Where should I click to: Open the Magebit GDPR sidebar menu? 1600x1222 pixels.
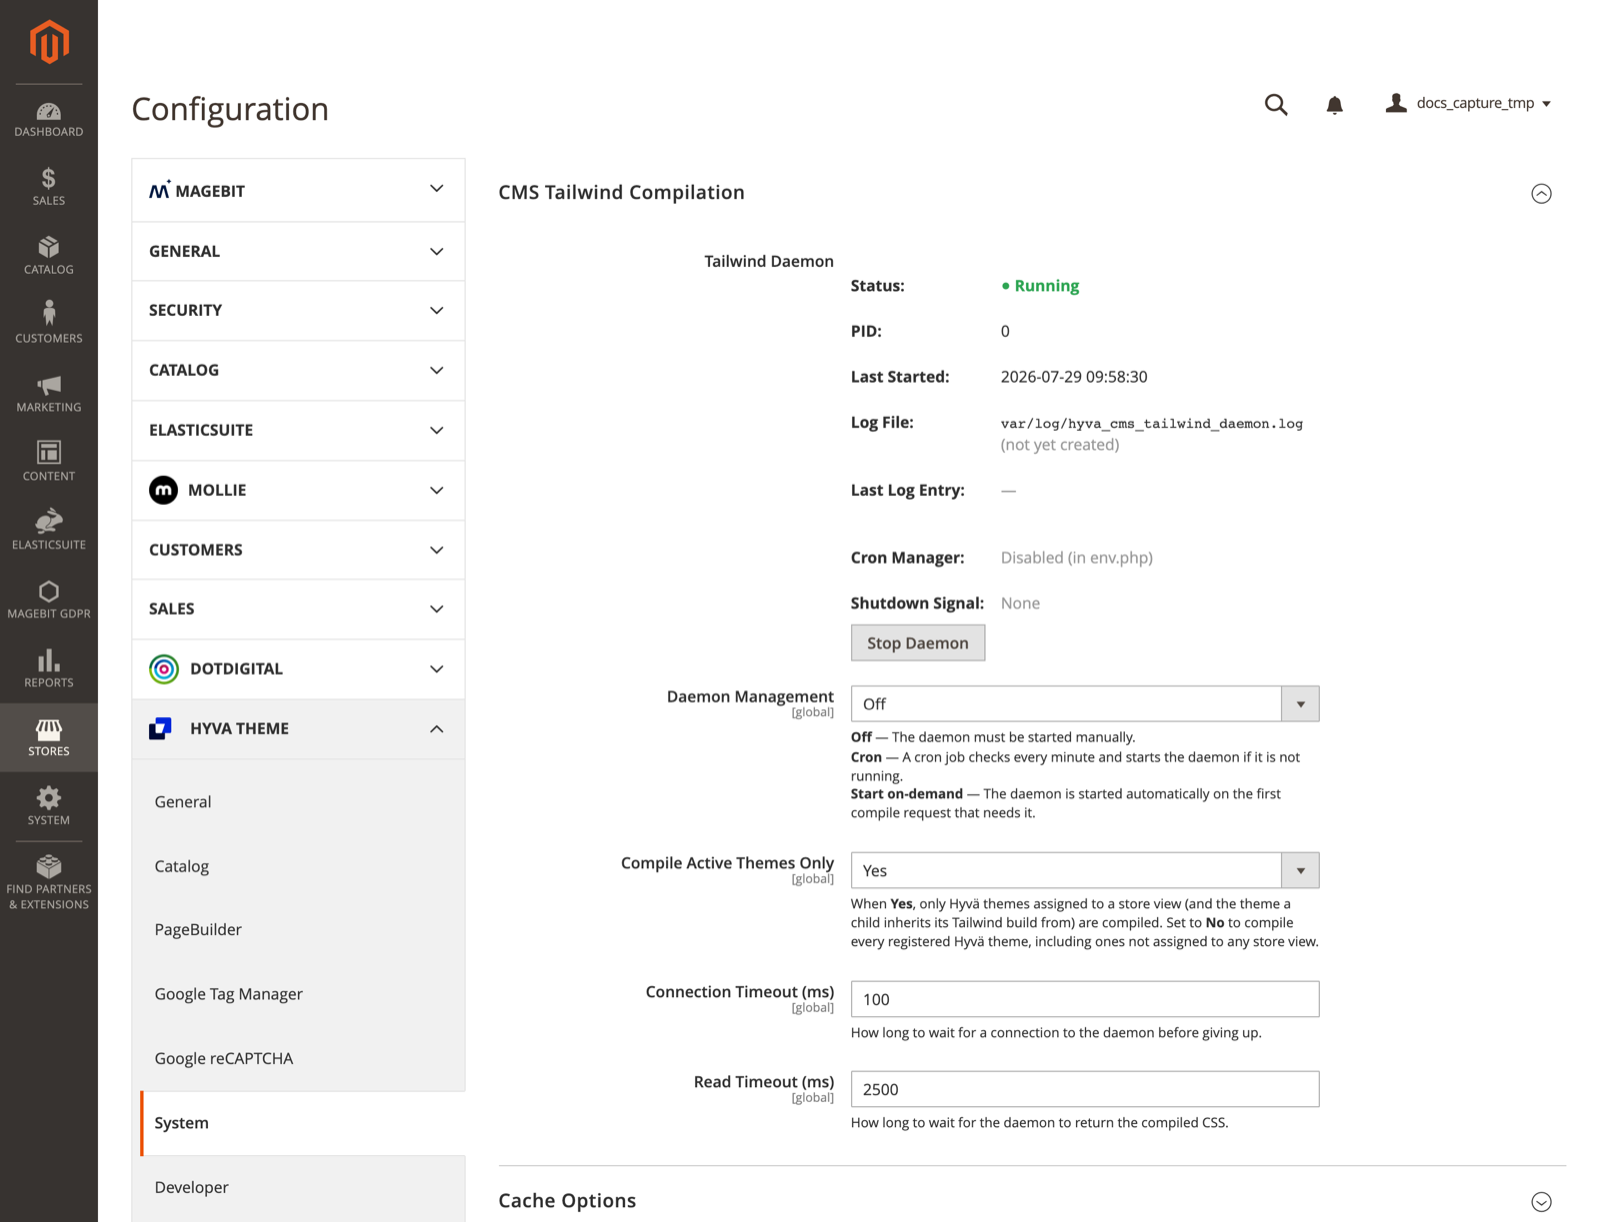pos(49,600)
